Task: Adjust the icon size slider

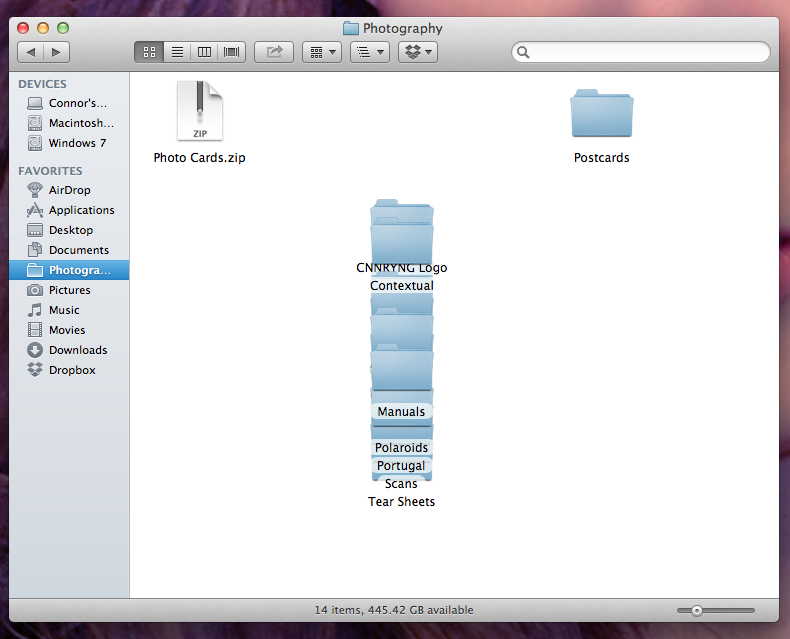Action: tap(696, 611)
